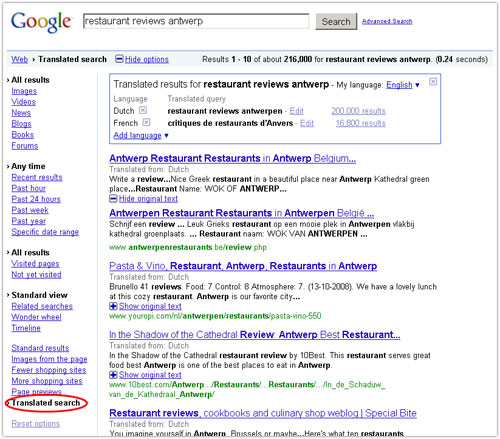
Task: Remove the Dutch language
Action: coord(143,110)
